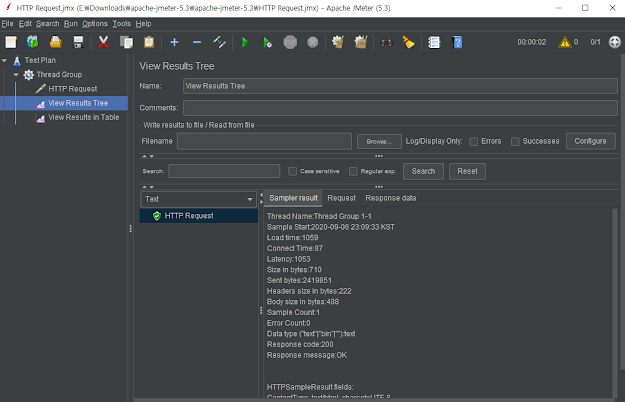Click the sampler result vertical scrollbar
Screen dimensions: 625x402
click(x=615, y=303)
